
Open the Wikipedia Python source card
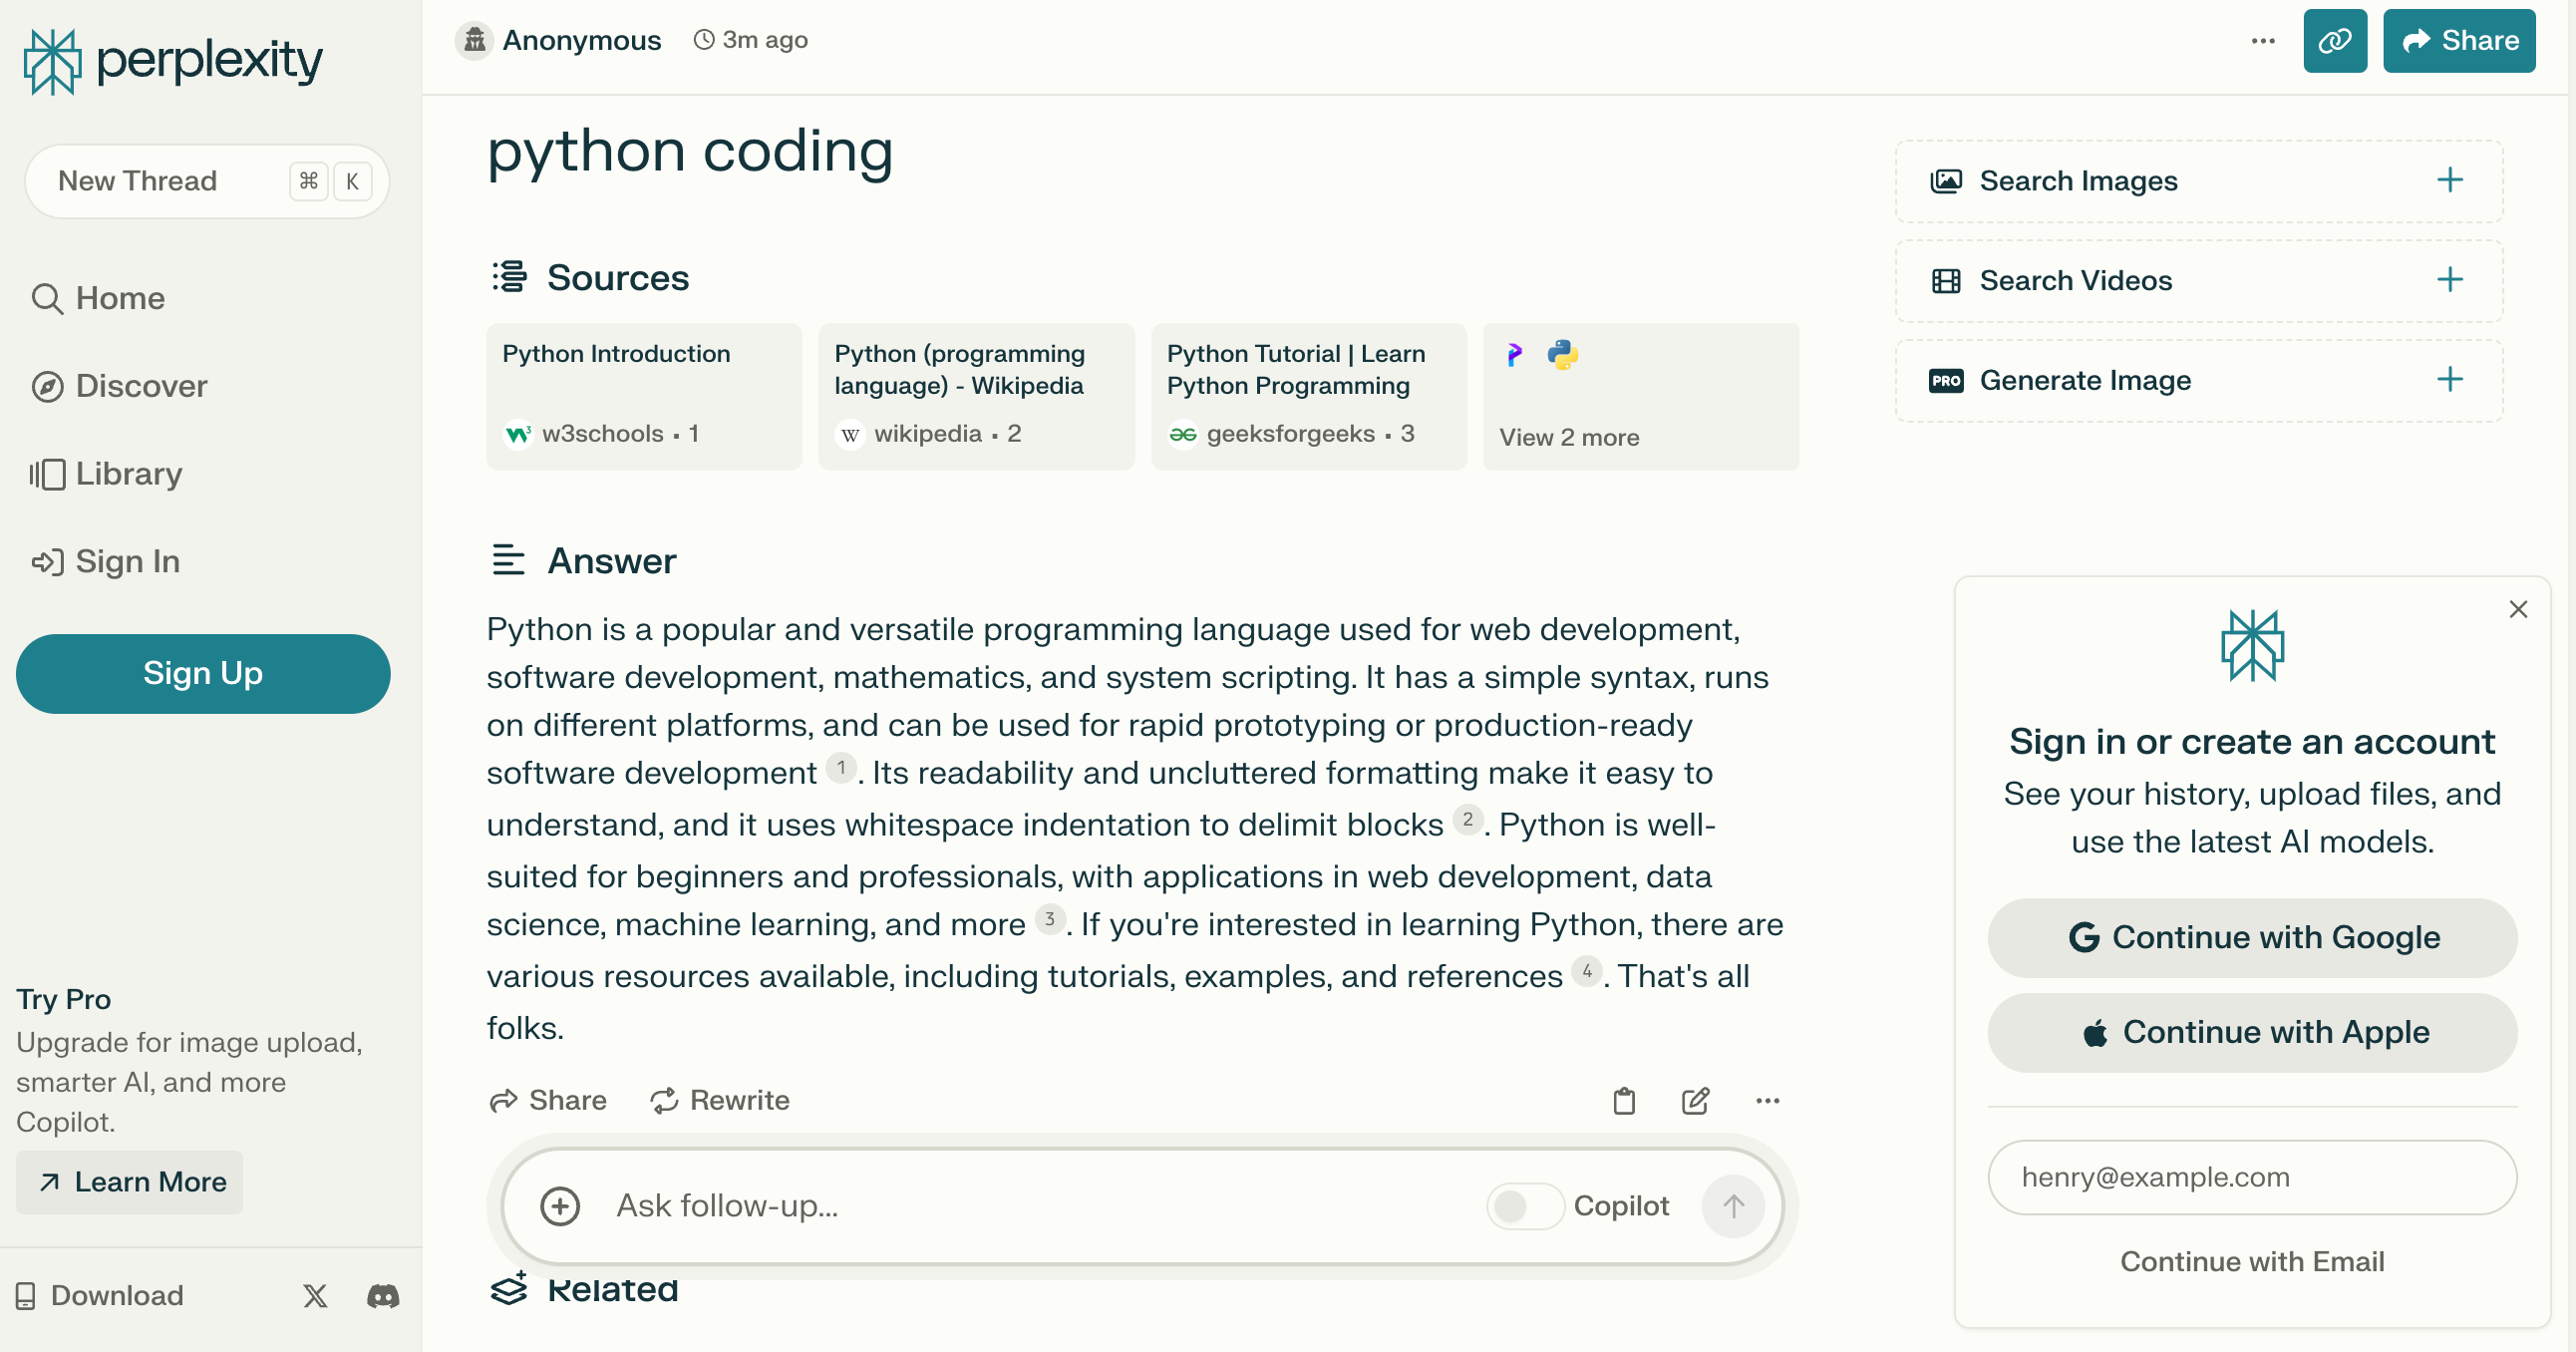[977, 396]
